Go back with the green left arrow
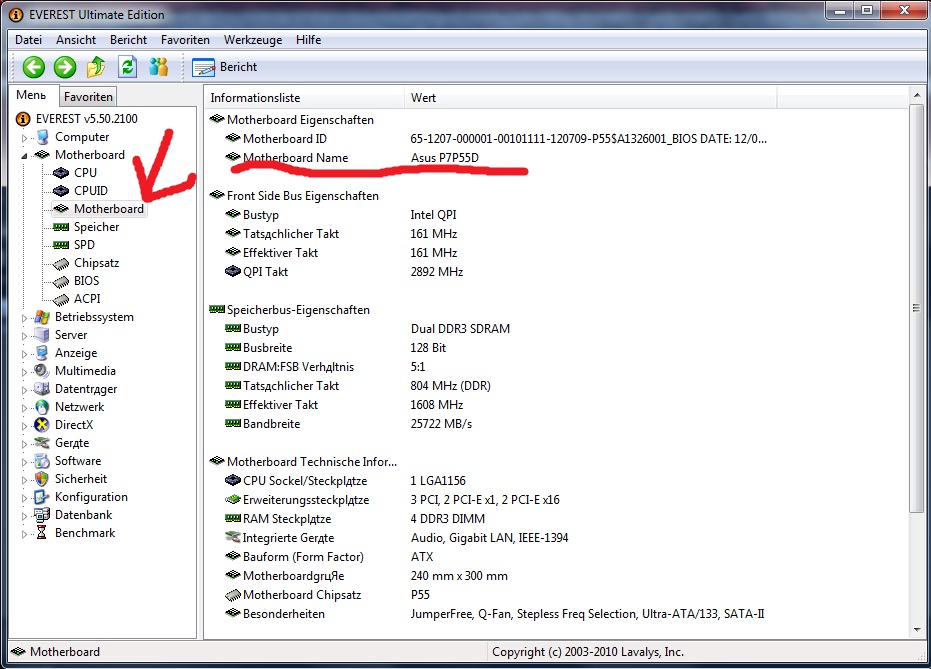 pyautogui.click(x=34, y=67)
